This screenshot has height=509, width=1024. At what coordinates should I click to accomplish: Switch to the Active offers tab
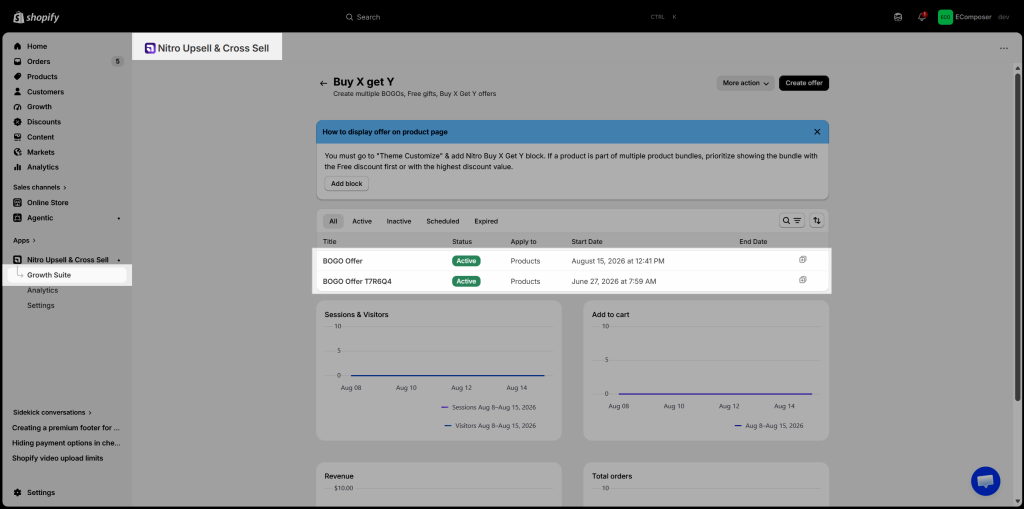pyautogui.click(x=362, y=222)
